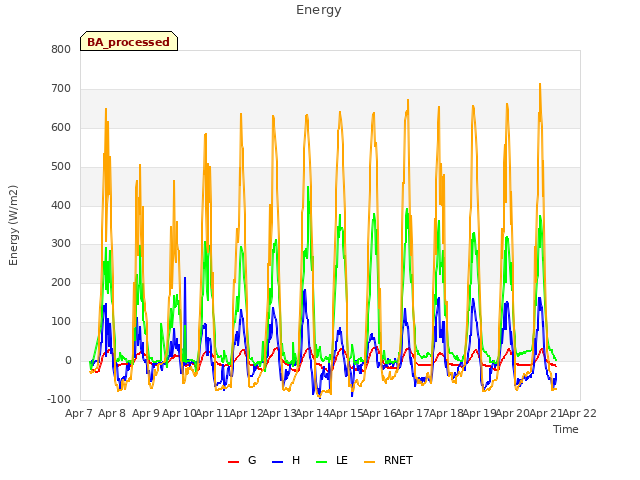
Task: Click the Energy (W/m2) y-axis label
Action: pyautogui.click(x=13, y=225)
